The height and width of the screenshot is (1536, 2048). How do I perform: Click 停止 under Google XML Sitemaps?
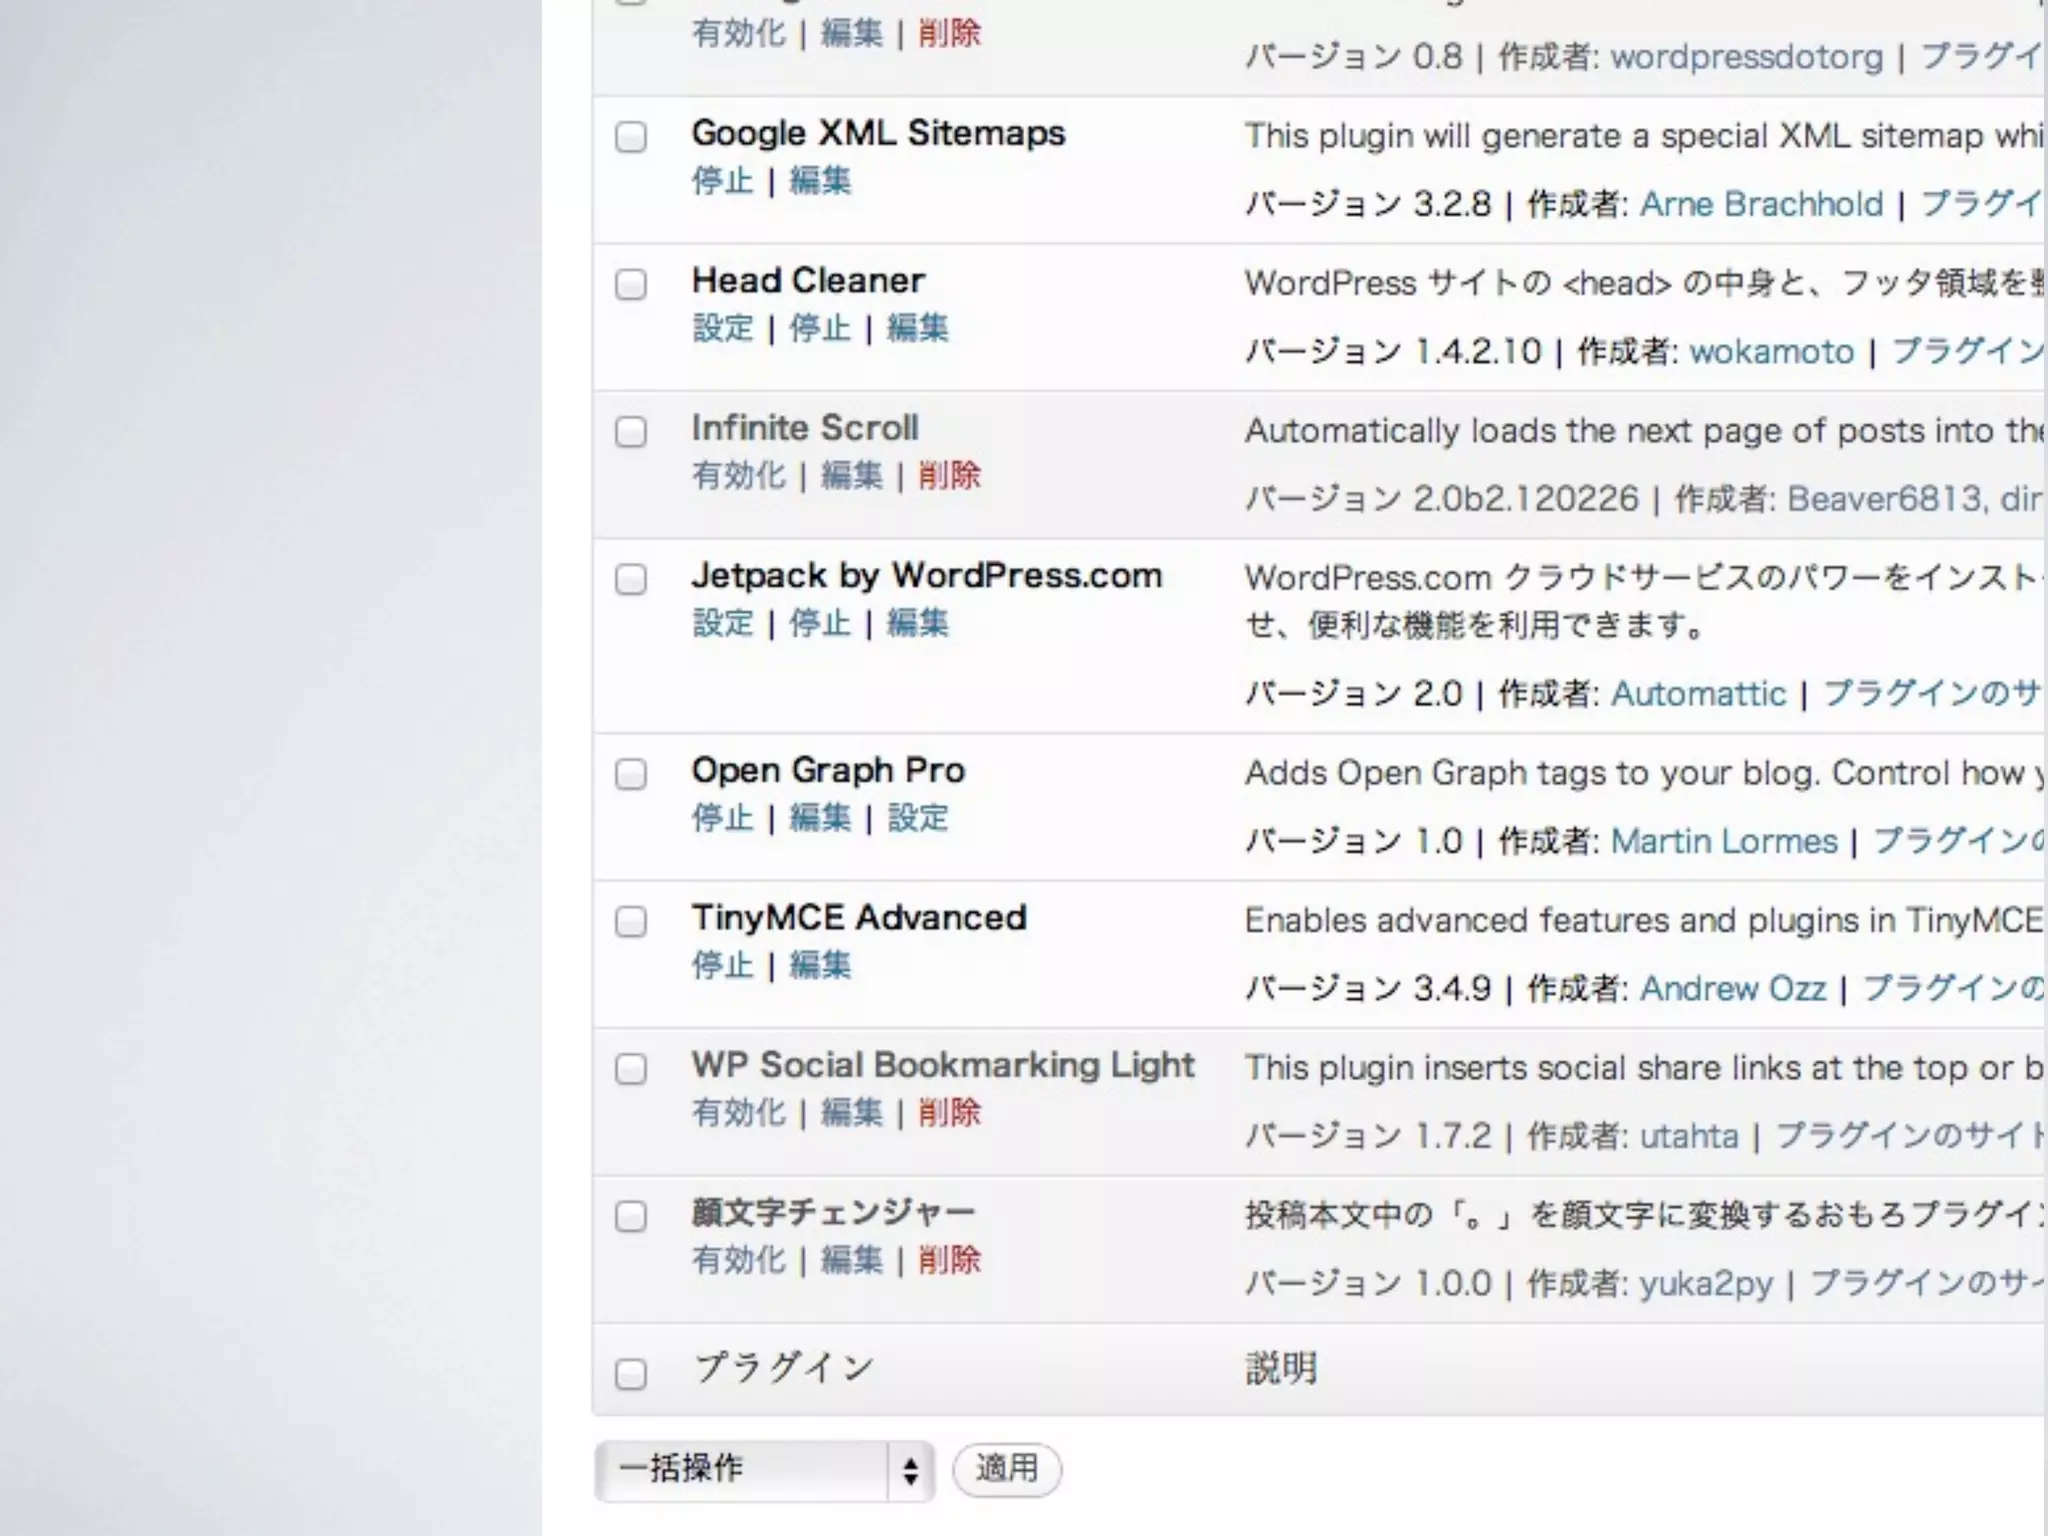(x=722, y=181)
